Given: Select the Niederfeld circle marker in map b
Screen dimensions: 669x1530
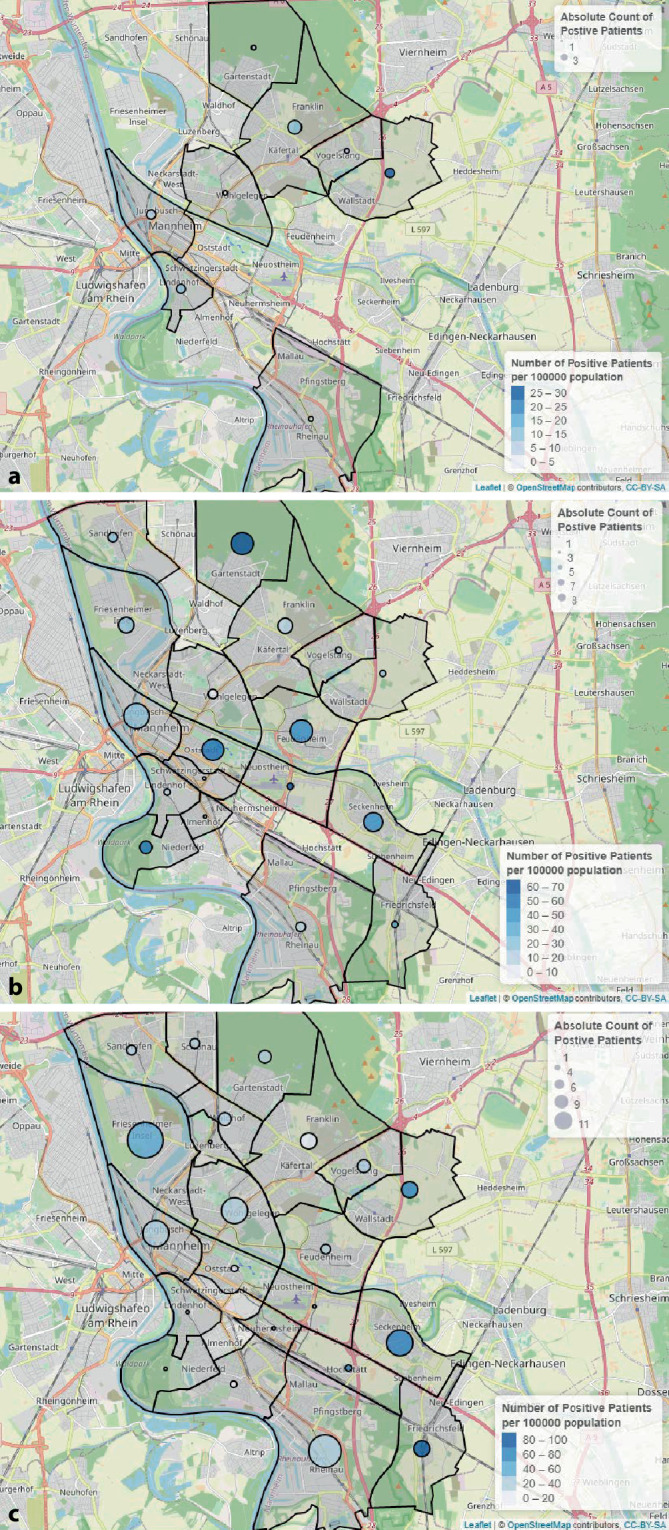Looking at the screenshot, I should click(x=146, y=848).
